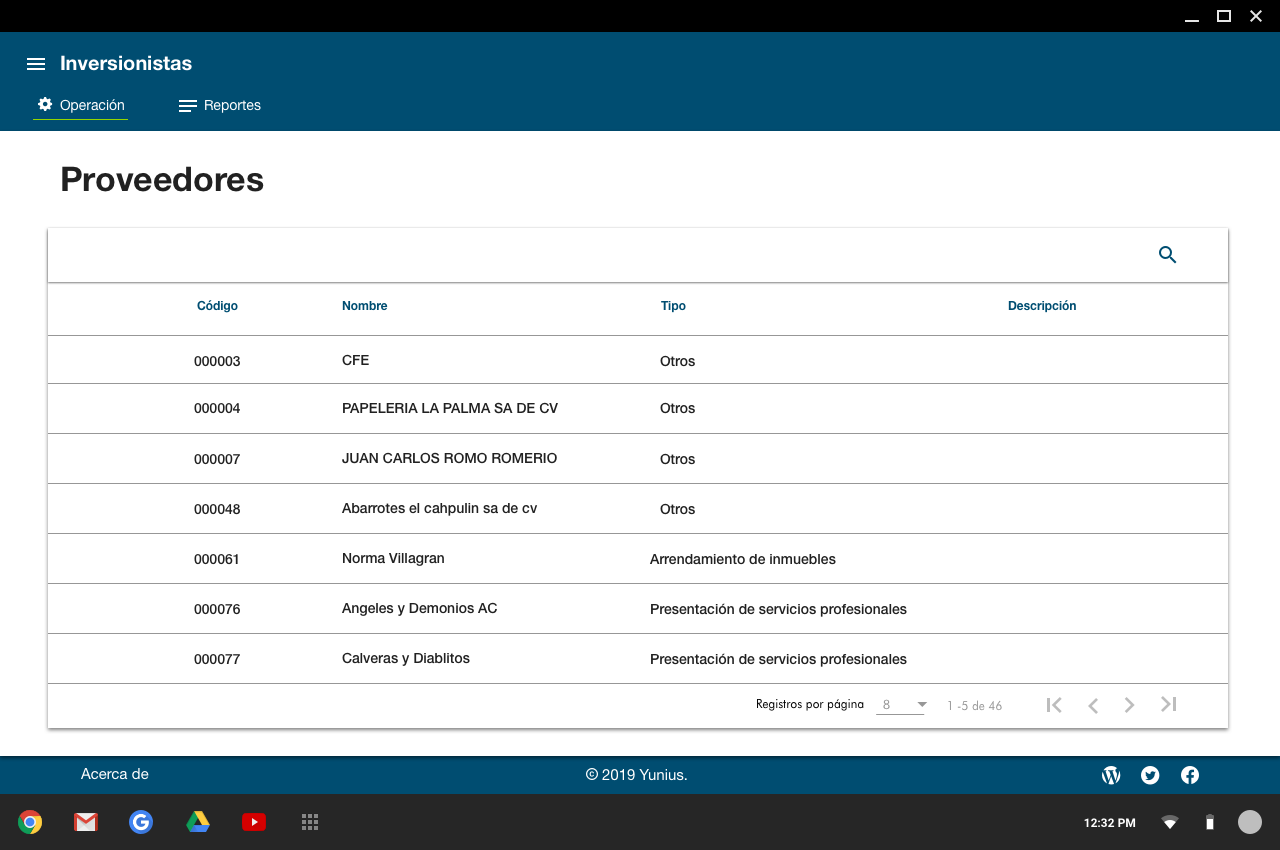Select the Norma Villagran provider row
The height and width of the screenshot is (850, 1280).
coord(393,558)
